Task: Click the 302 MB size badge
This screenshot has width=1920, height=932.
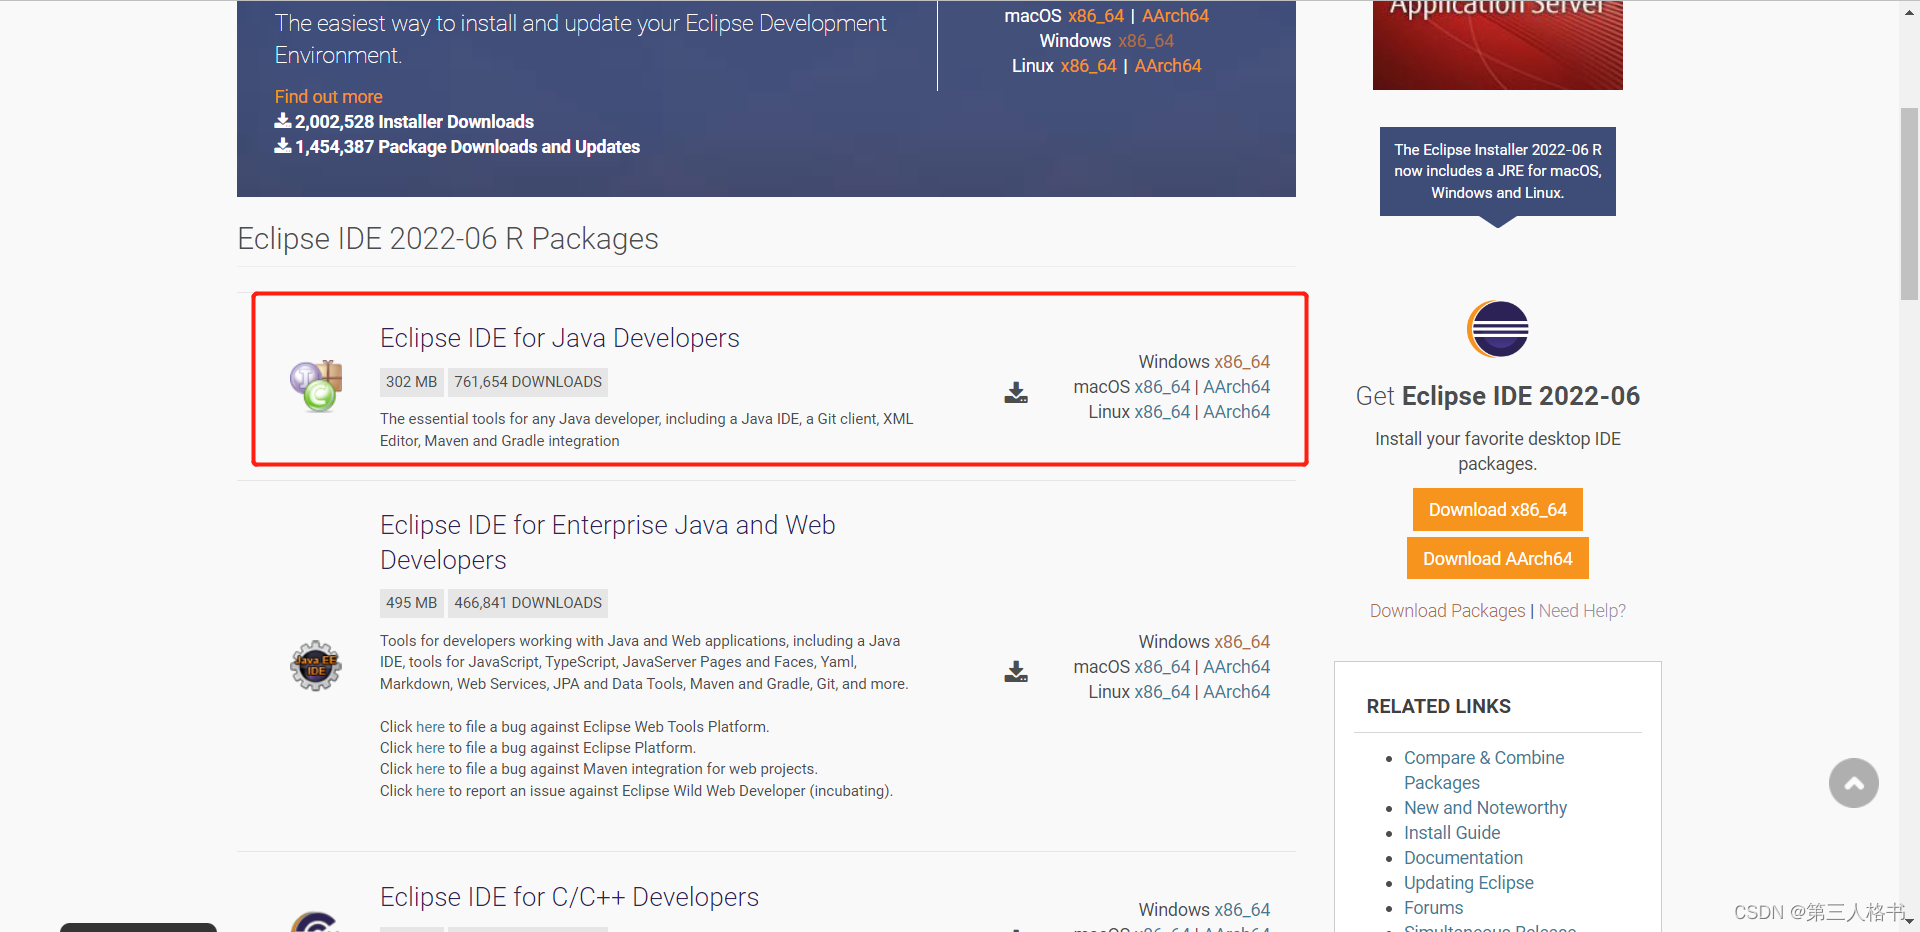Action: click(x=412, y=382)
